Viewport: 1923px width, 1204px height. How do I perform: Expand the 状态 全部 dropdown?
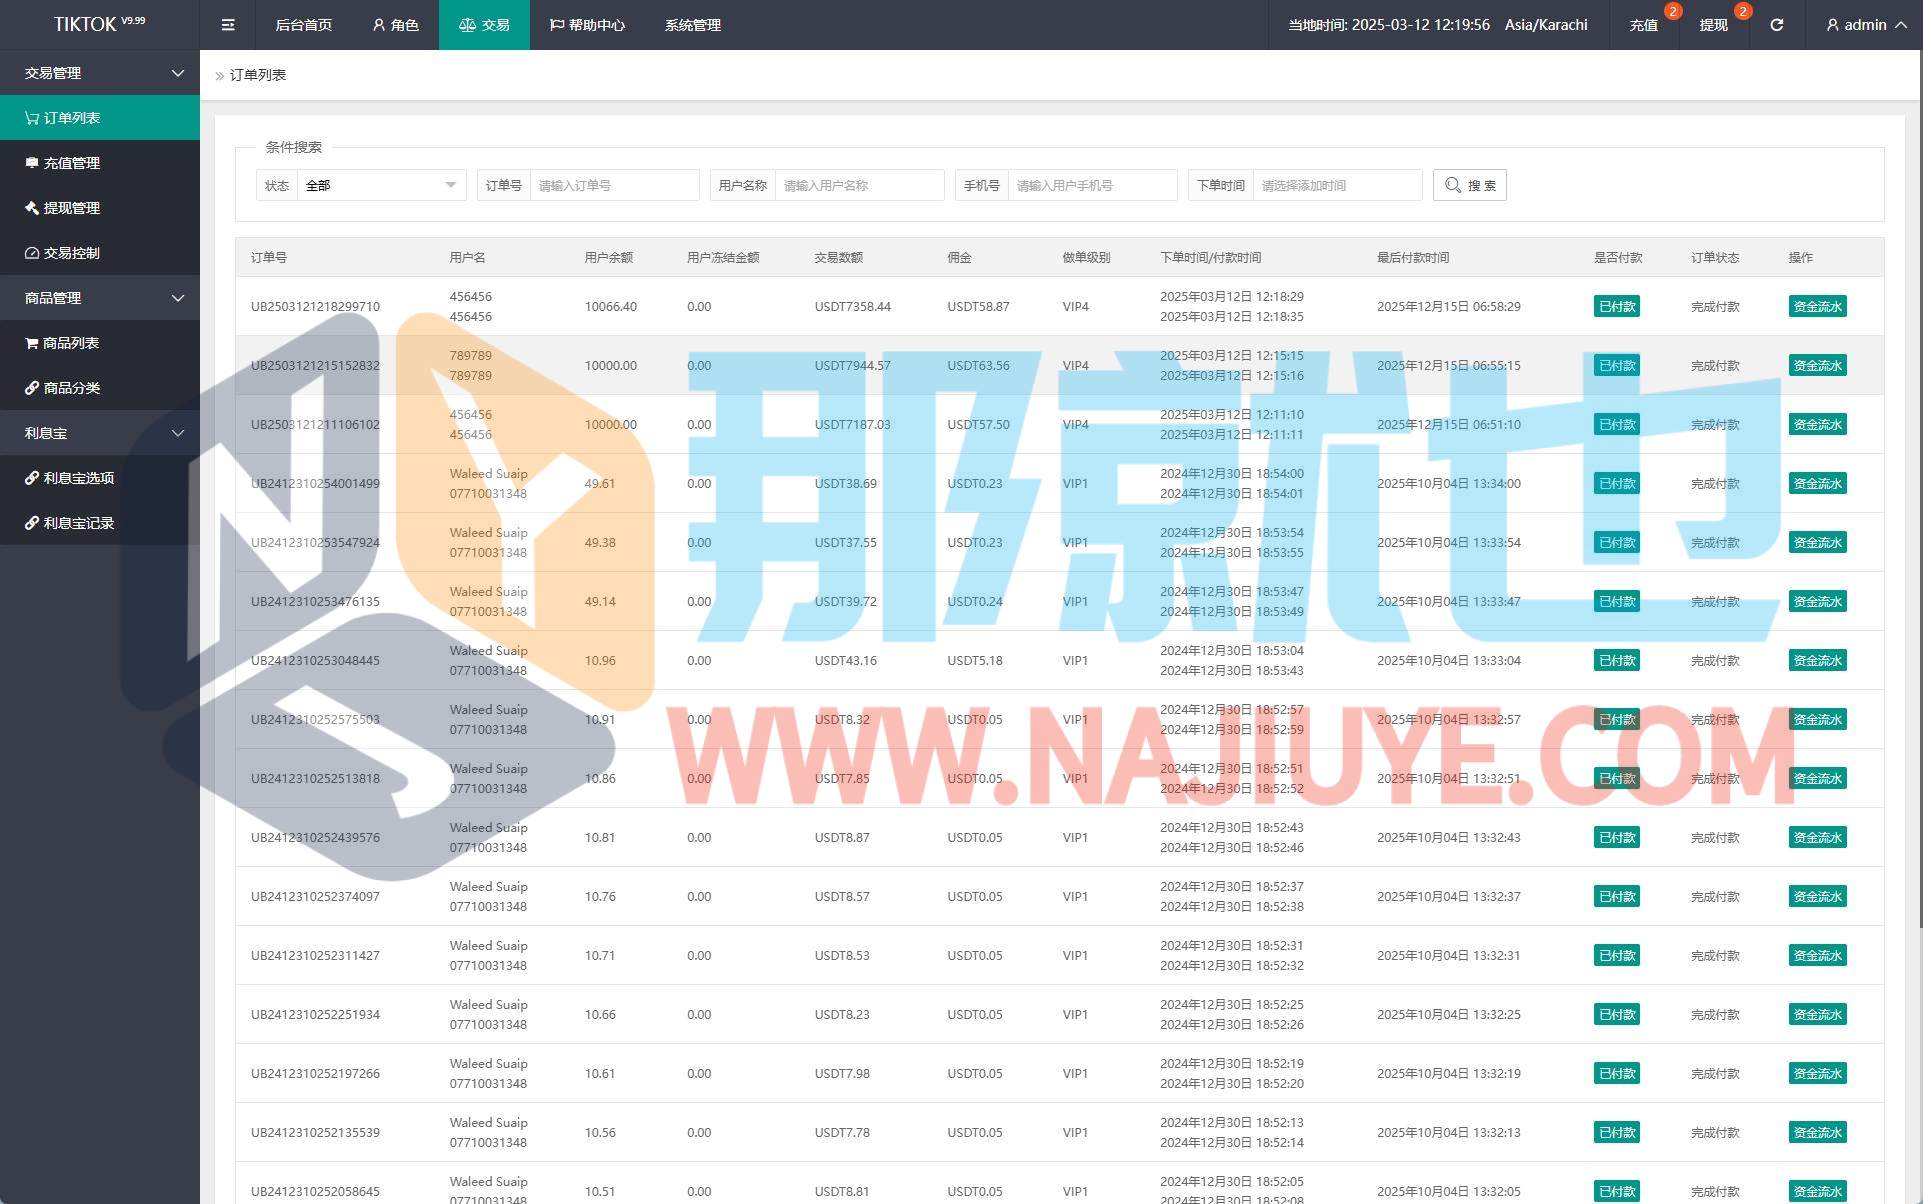pyautogui.click(x=380, y=185)
